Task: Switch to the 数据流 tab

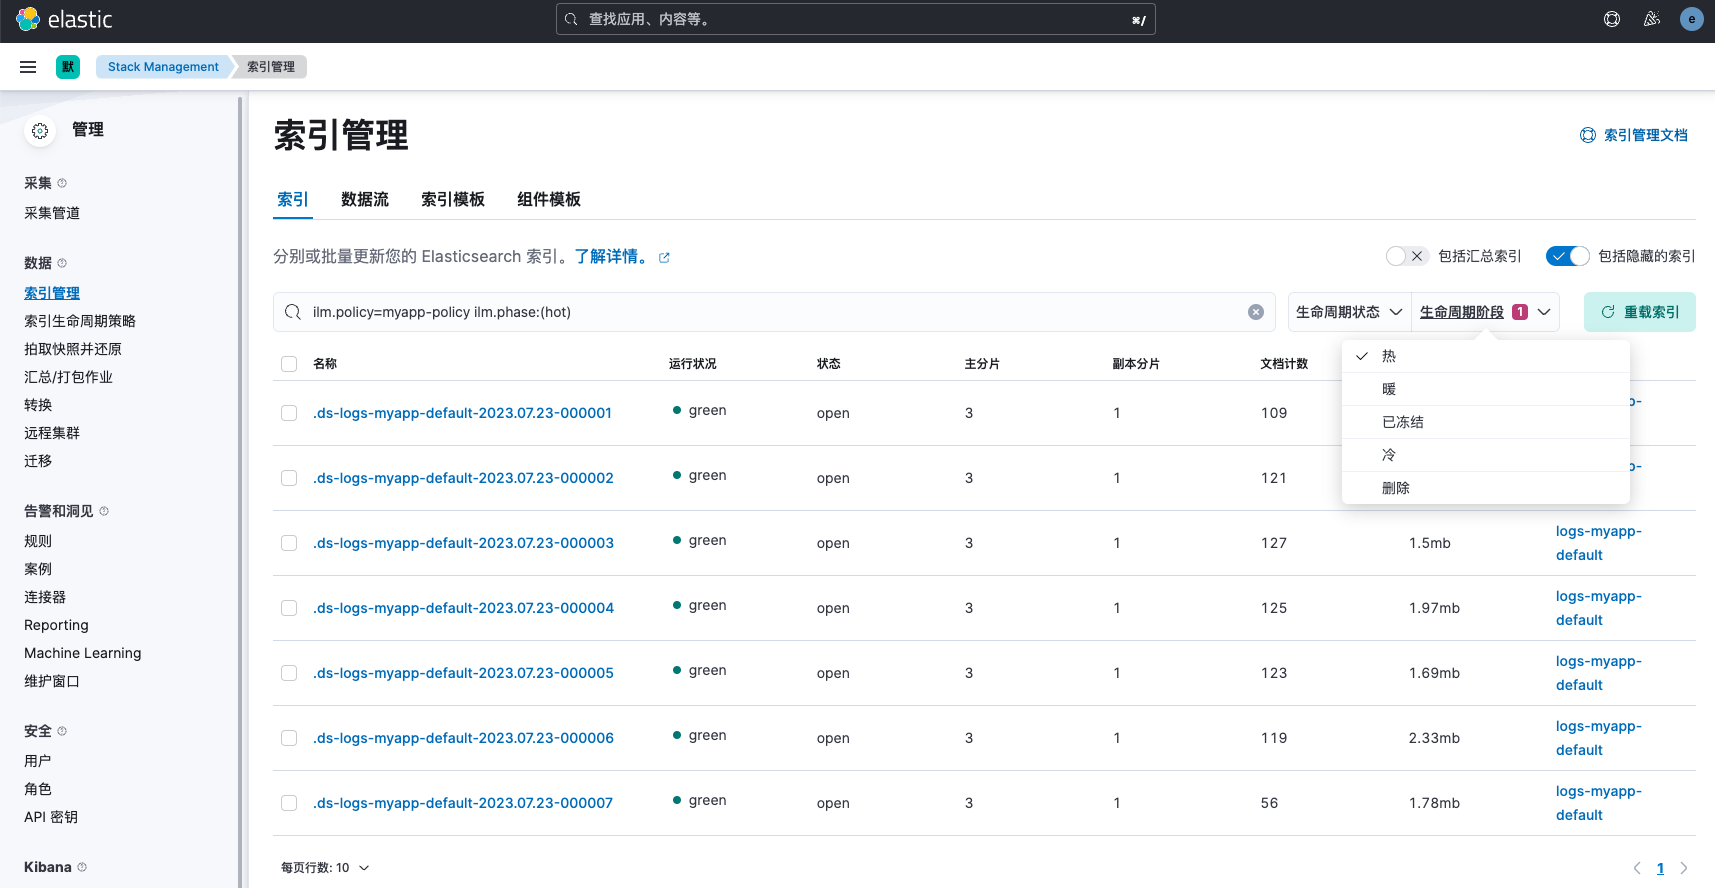Action: click(x=365, y=199)
